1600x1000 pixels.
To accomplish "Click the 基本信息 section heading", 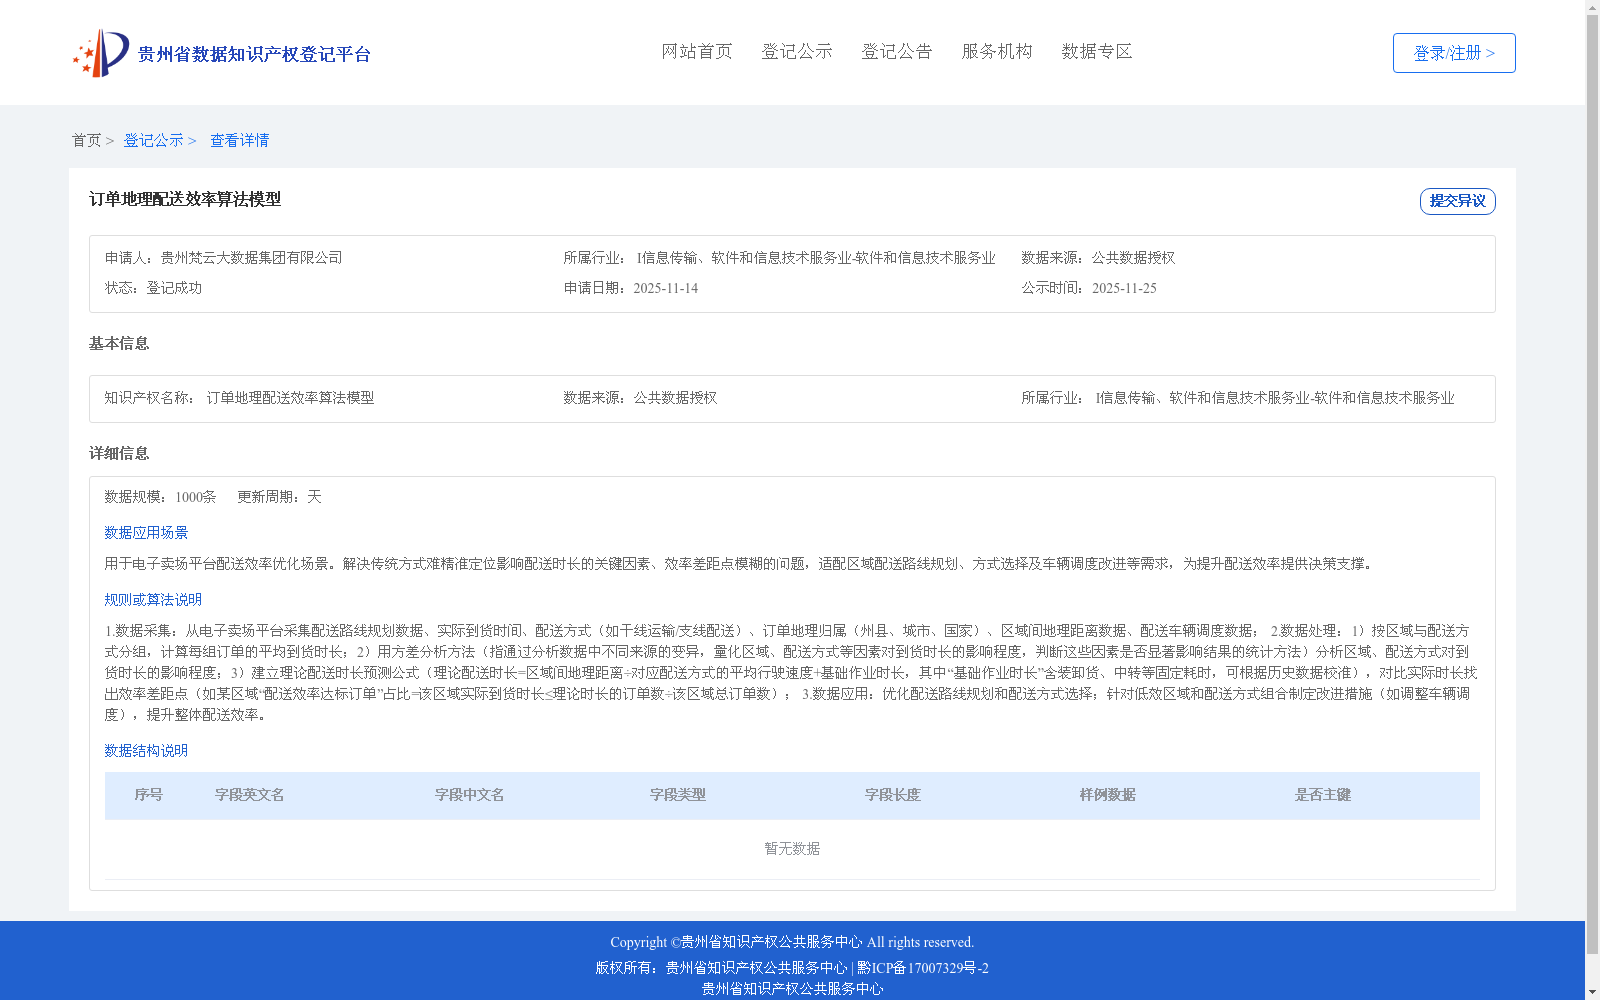I will point(119,343).
